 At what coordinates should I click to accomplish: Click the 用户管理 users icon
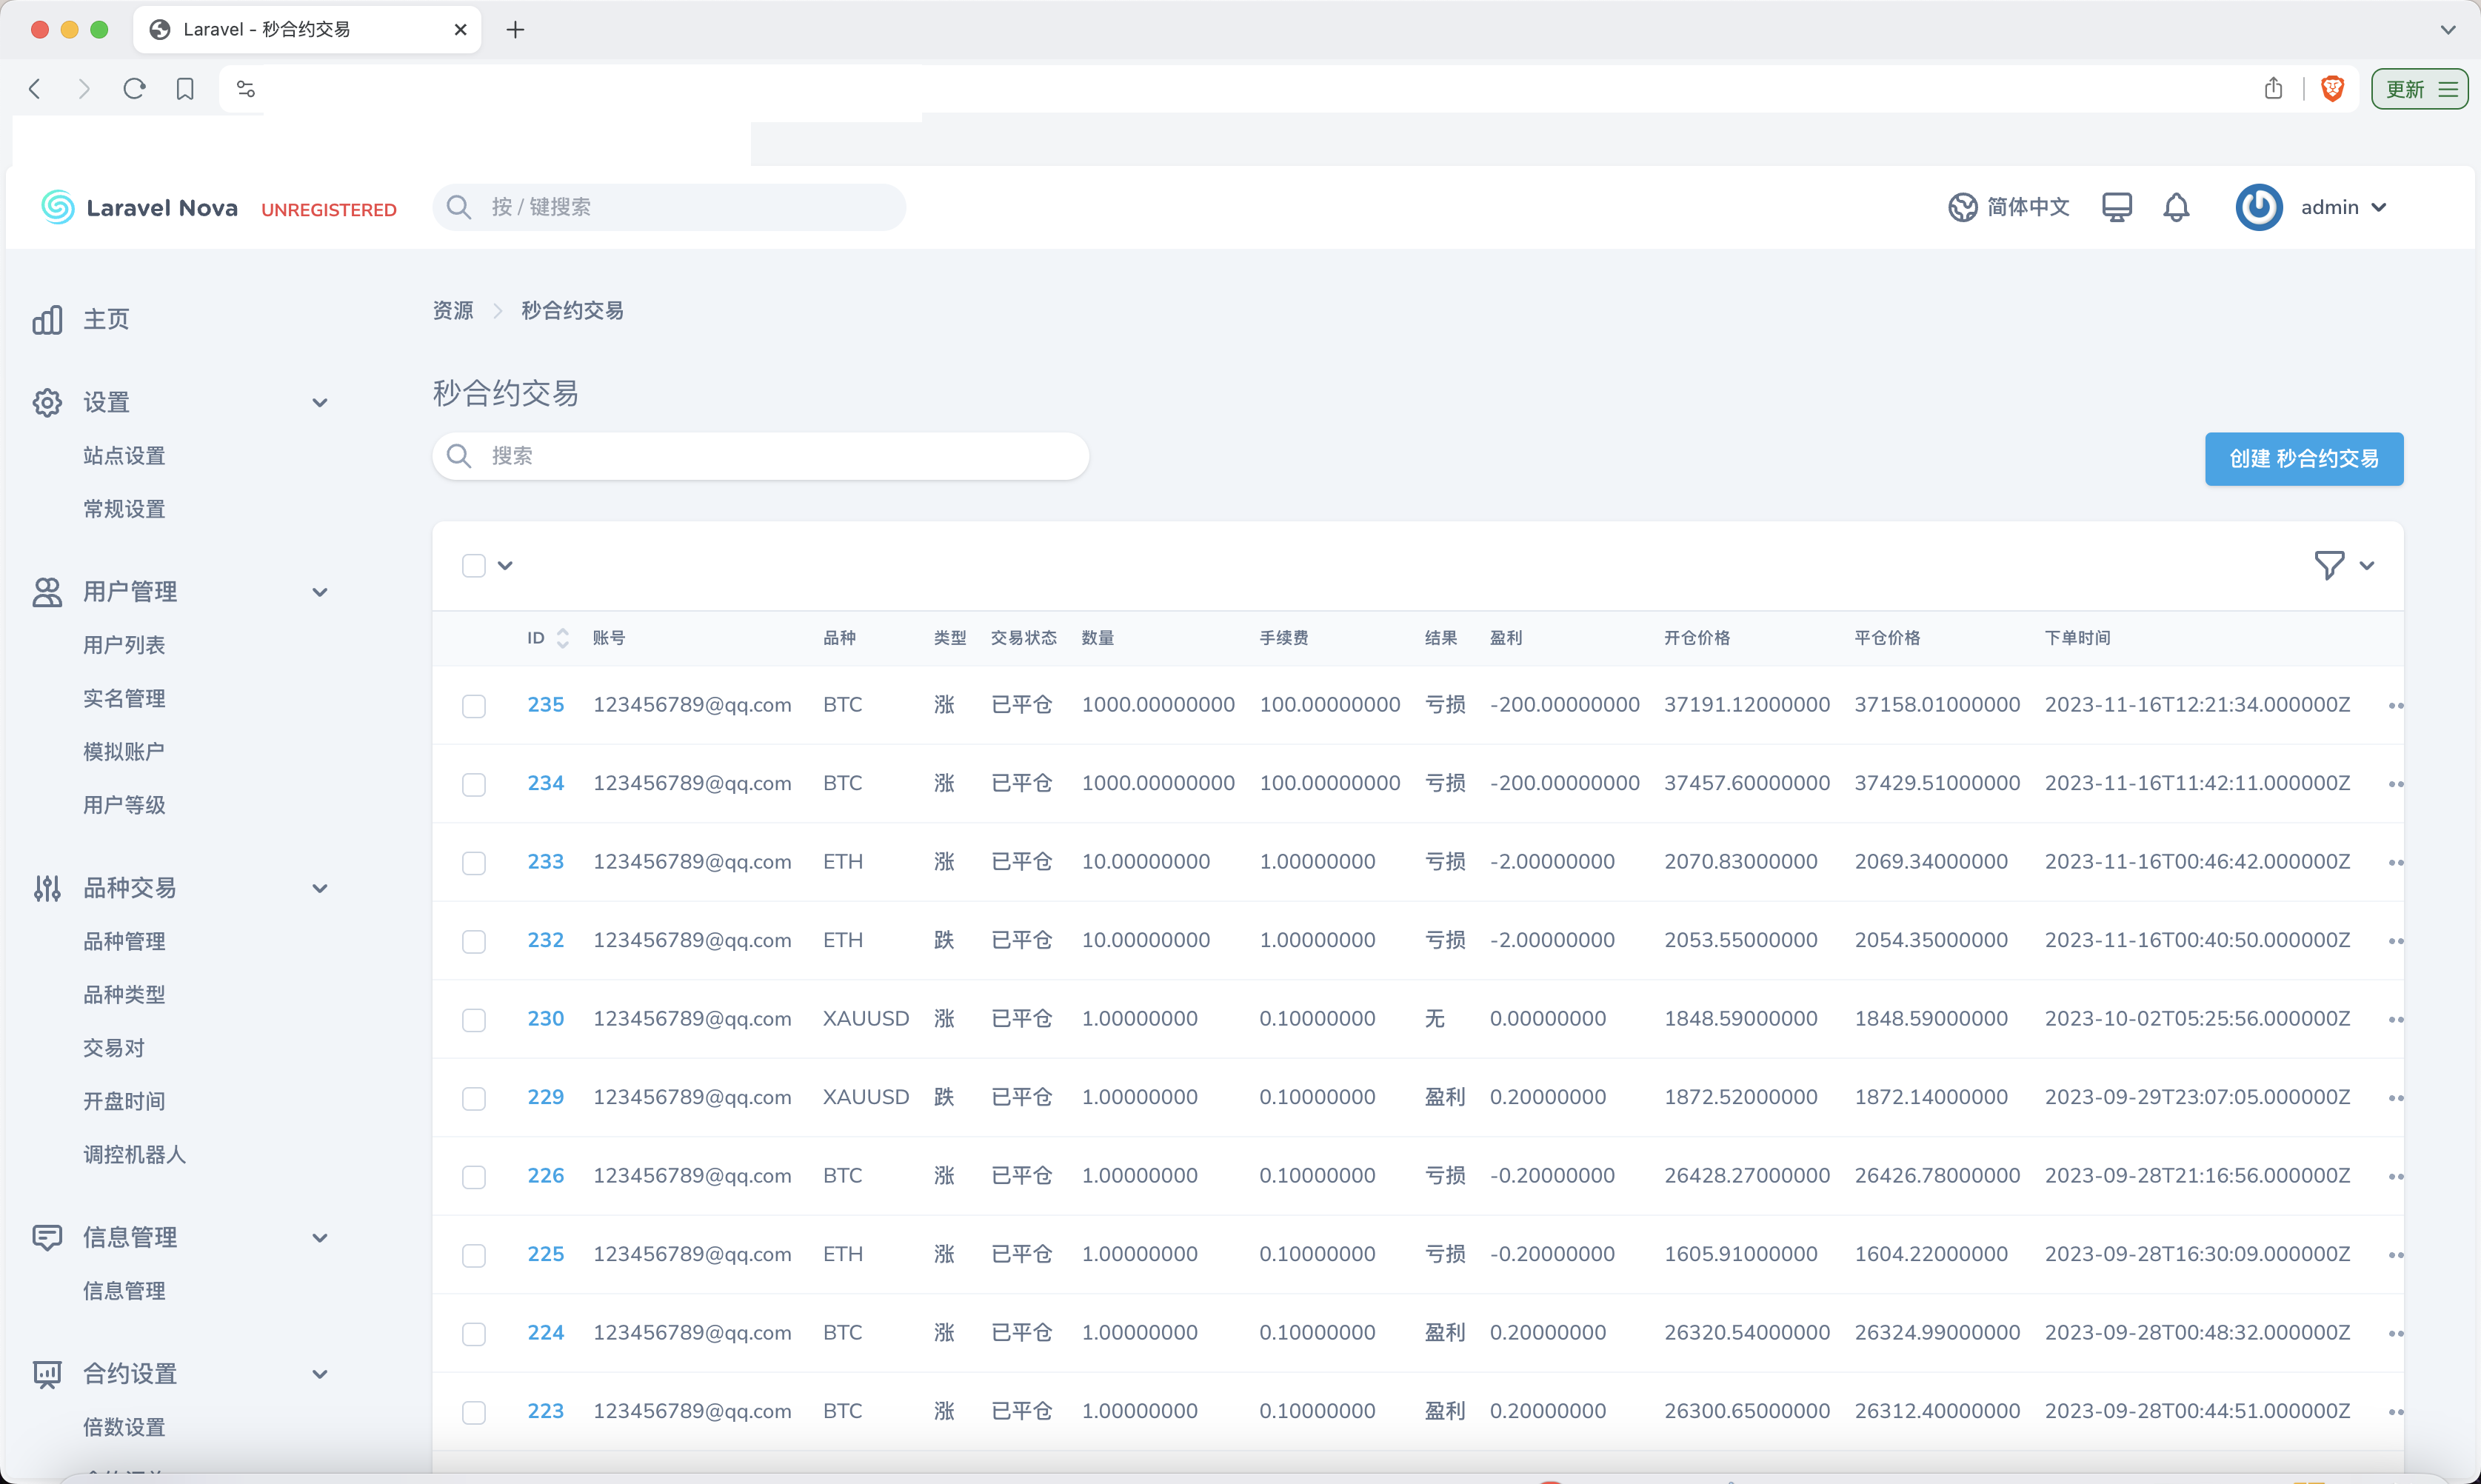pyautogui.click(x=47, y=592)
